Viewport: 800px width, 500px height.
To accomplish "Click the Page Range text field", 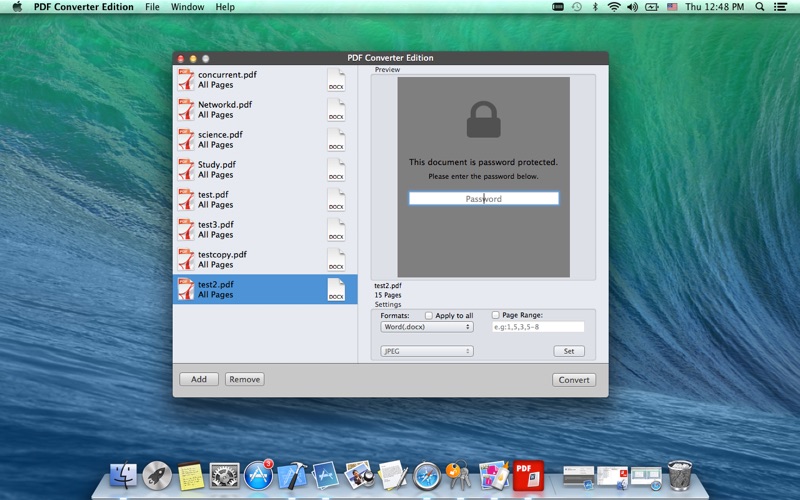I will (x=538, y=327).
